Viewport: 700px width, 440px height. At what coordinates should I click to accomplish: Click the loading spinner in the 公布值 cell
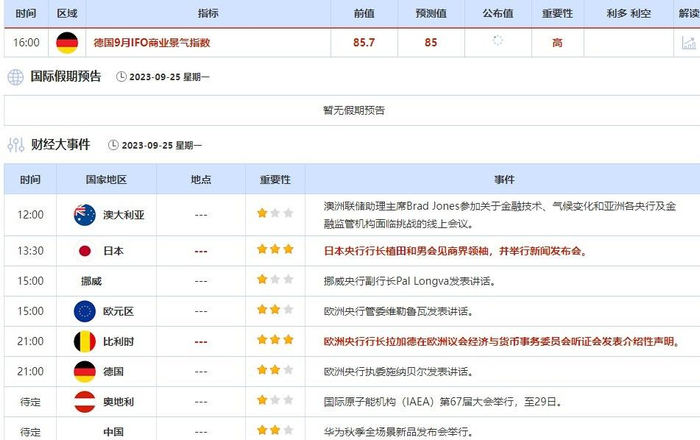[x=498, y=41]
